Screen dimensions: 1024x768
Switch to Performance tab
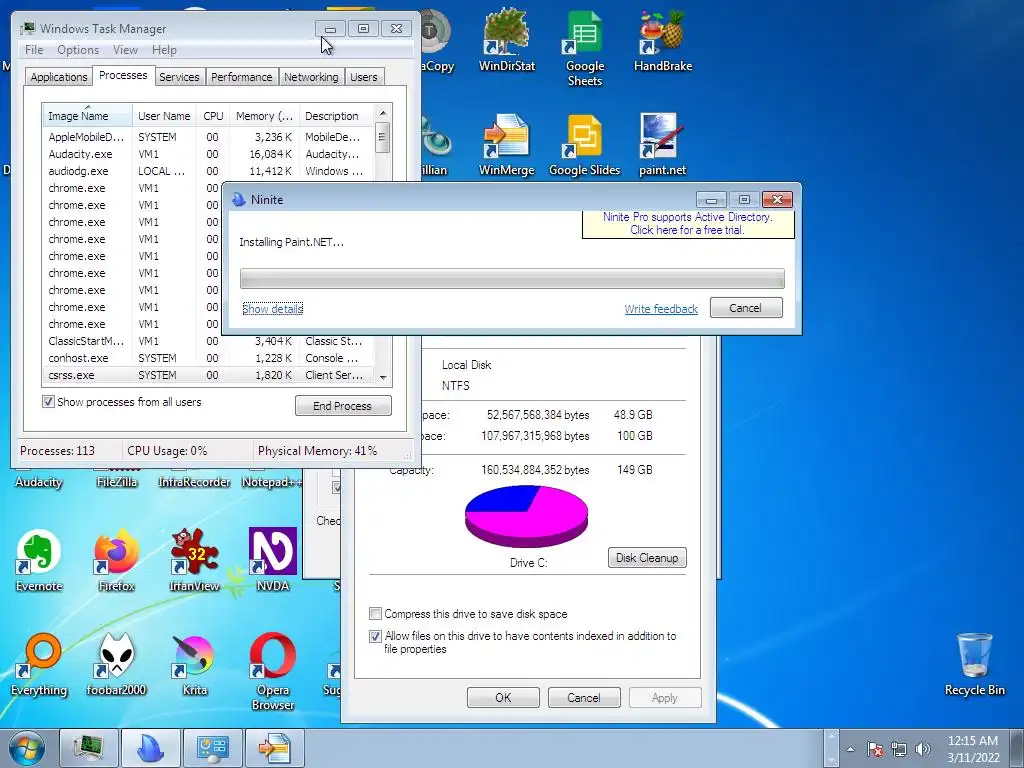tap(242, 77)
